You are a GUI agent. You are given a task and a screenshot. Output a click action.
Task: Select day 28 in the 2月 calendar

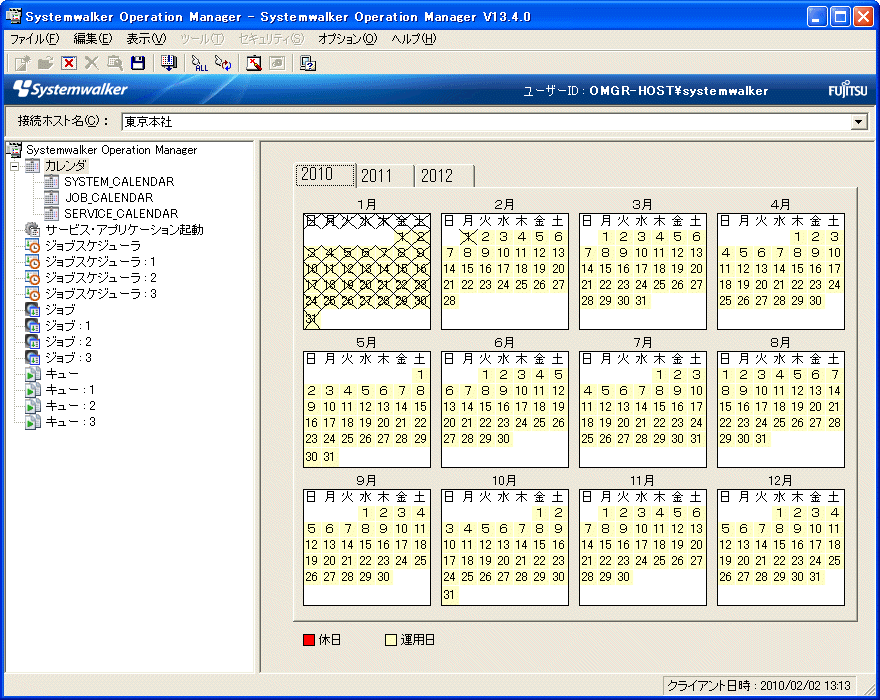450,301
